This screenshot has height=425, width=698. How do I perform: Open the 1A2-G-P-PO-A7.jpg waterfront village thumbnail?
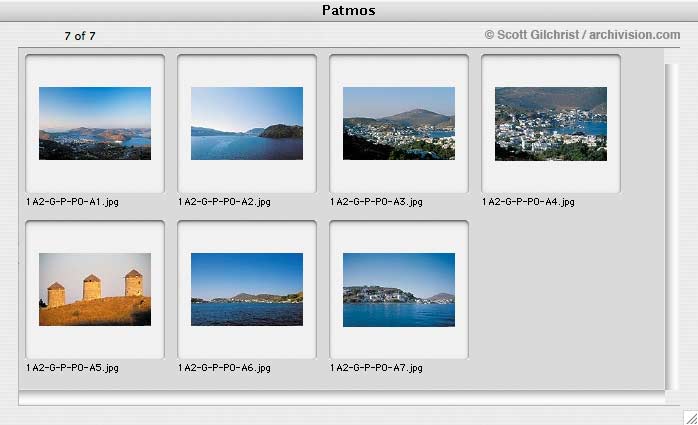(x=399, y=290)
